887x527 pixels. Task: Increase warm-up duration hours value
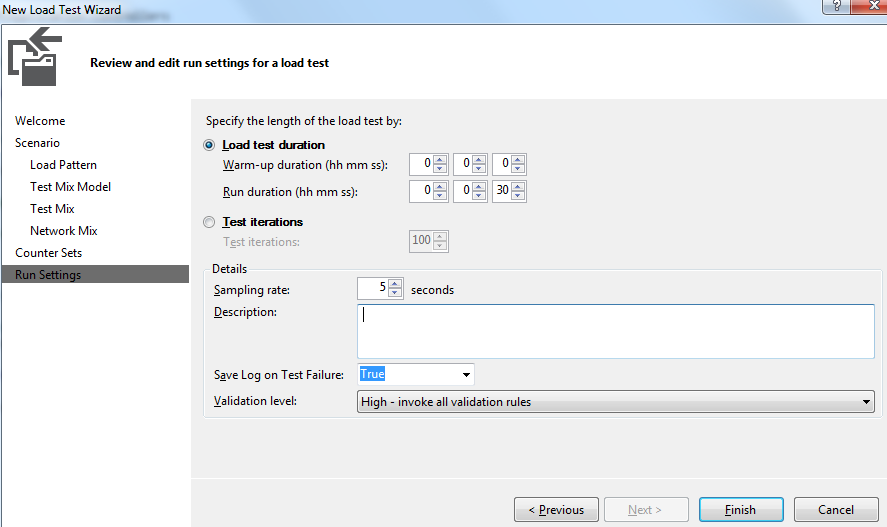[x=441, y=158]
